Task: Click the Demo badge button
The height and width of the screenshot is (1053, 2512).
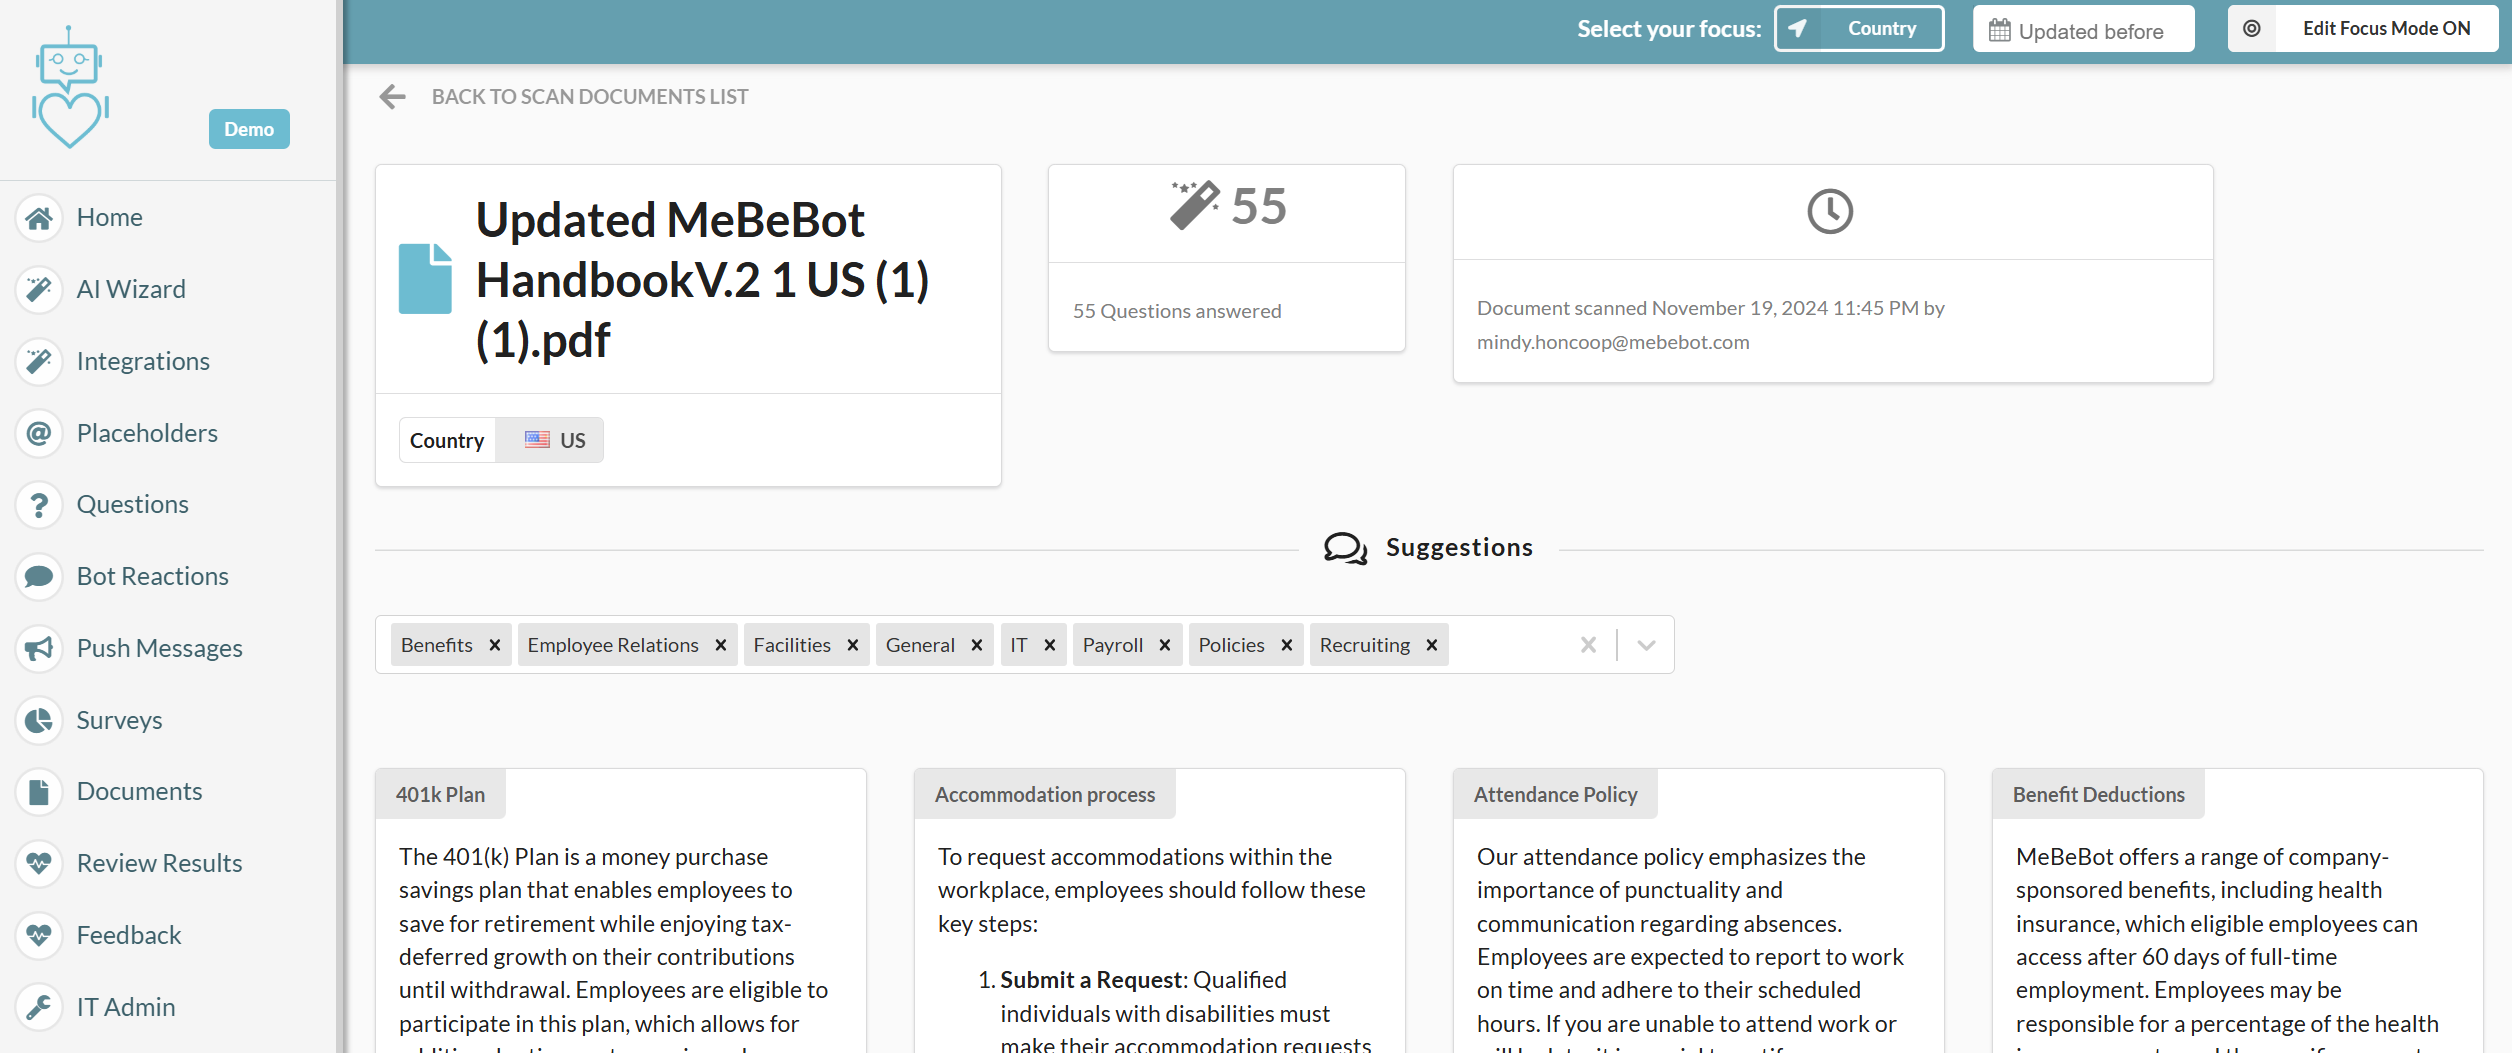Action: pyautogui.click(x=249, y=129)
